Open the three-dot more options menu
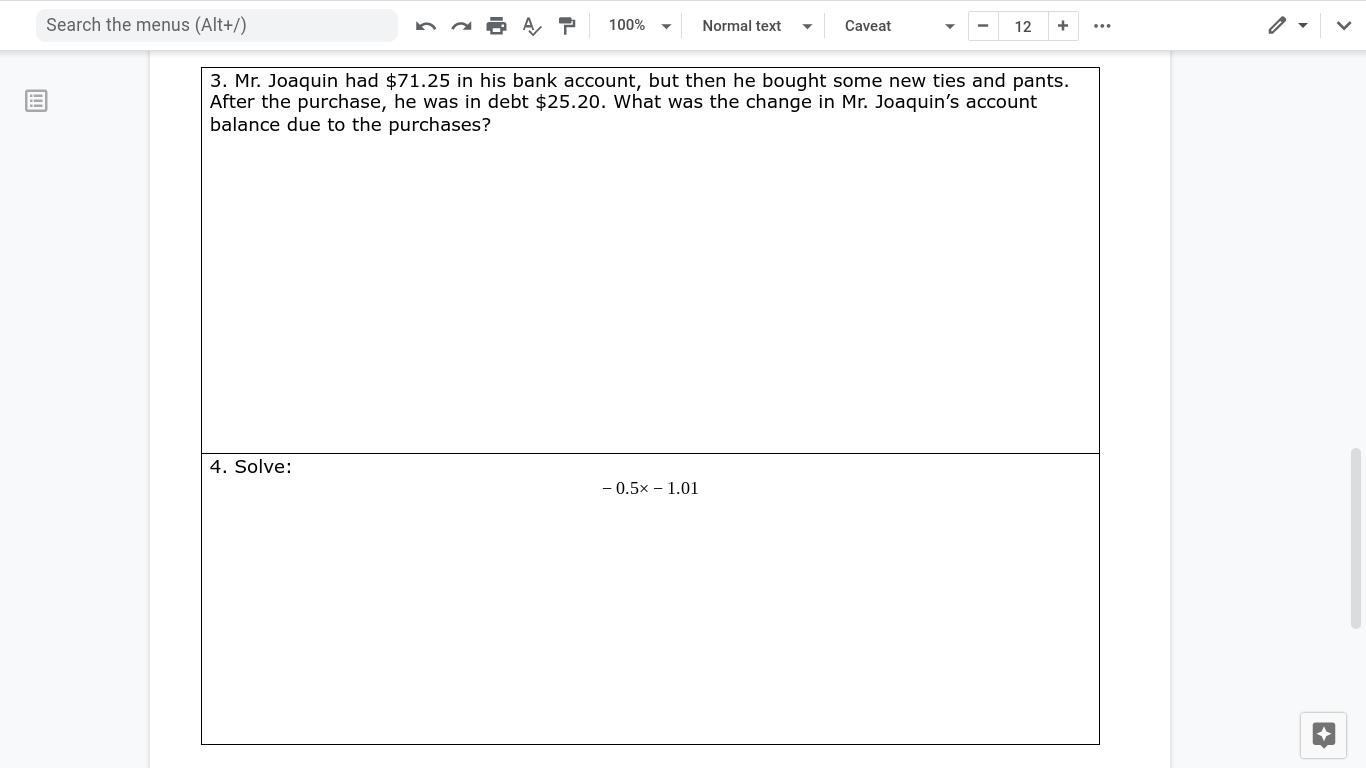This screenshot has width=1366, height=768. point(1102,26)
